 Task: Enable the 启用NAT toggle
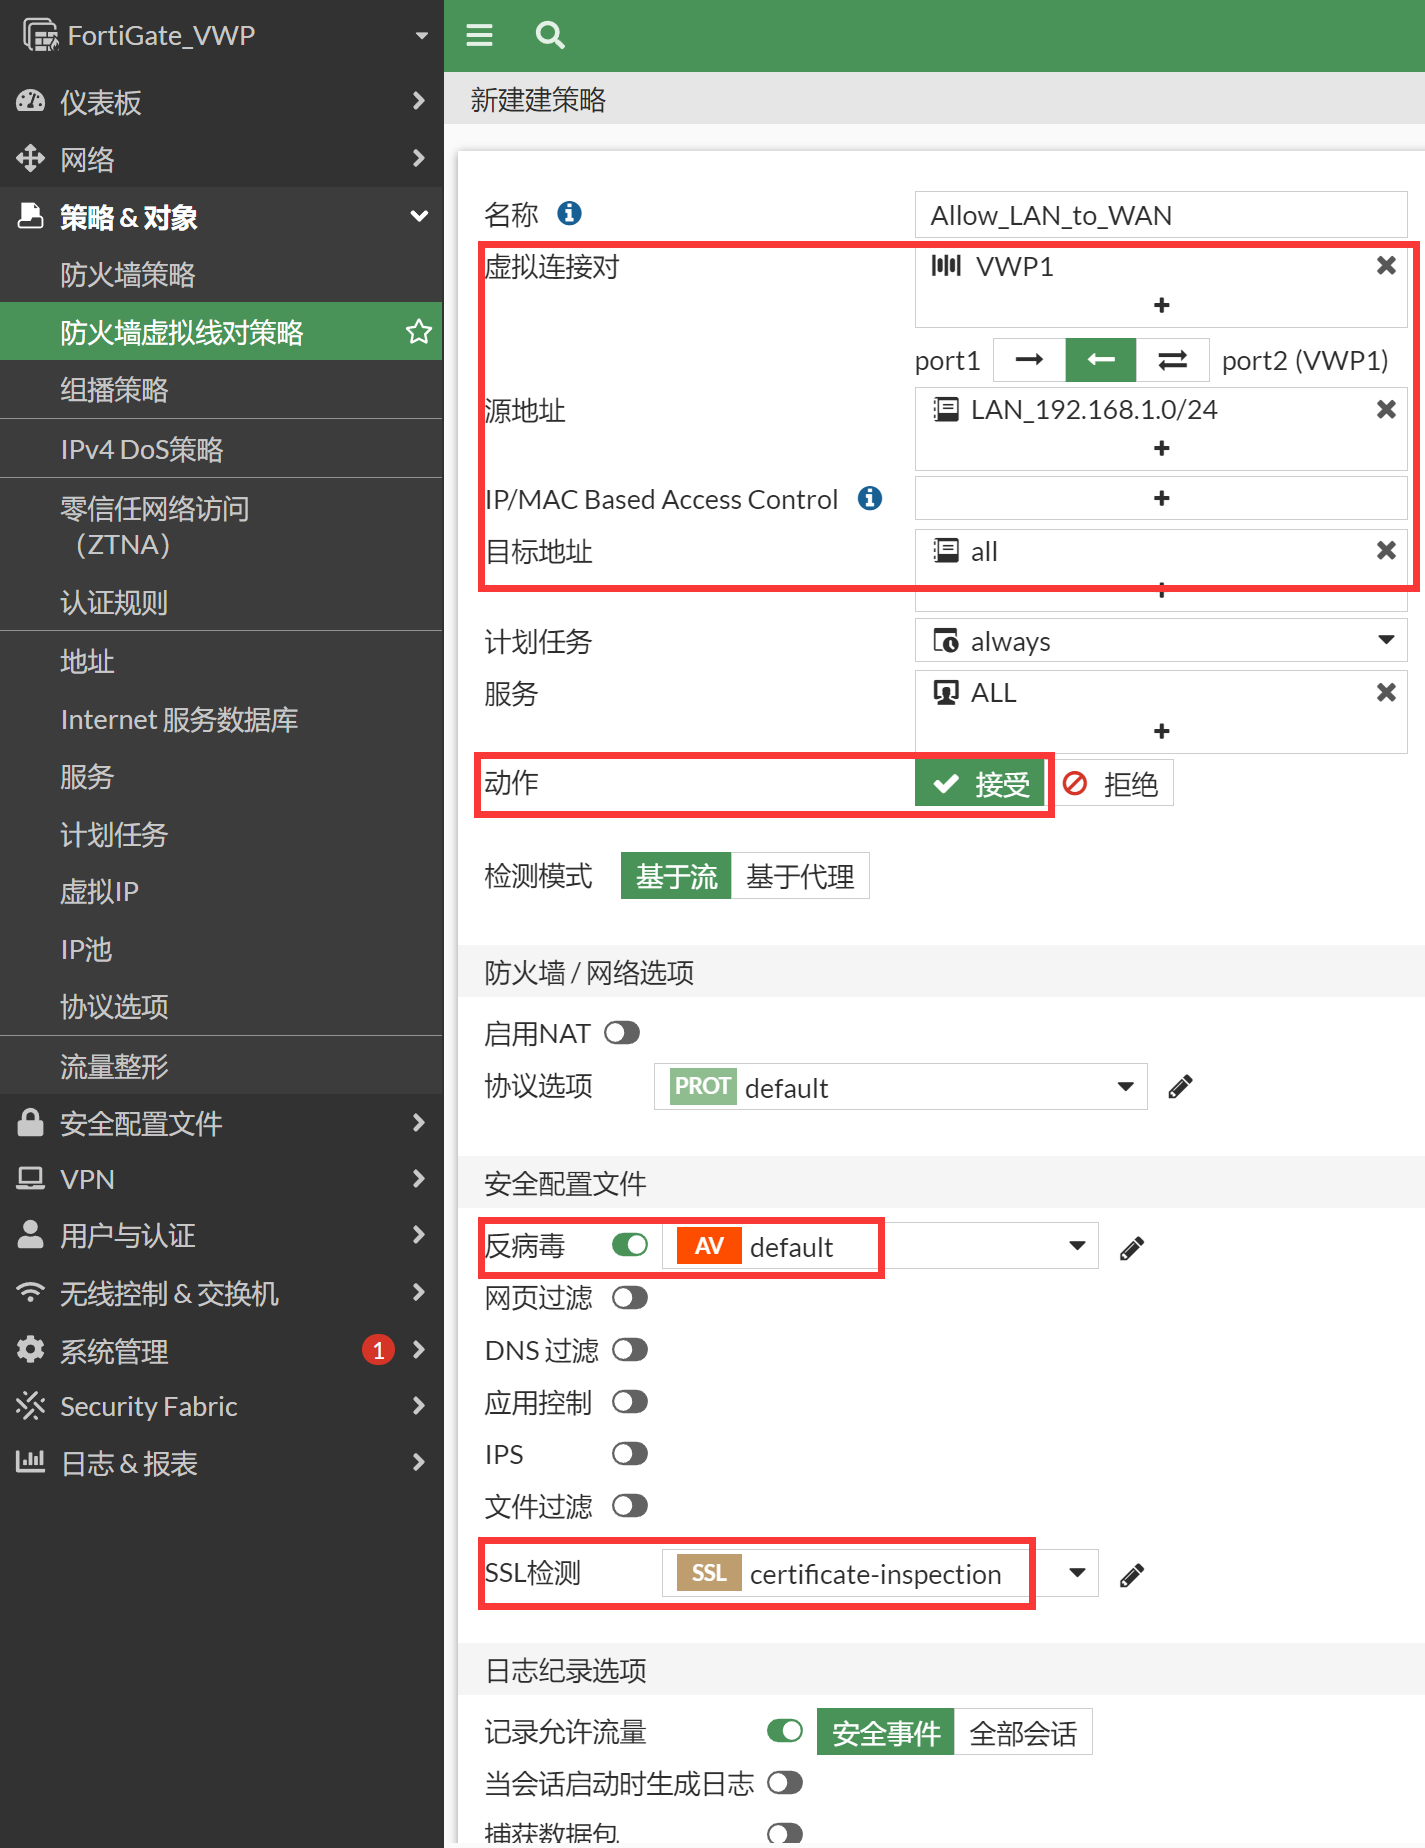pos(622,1033)
